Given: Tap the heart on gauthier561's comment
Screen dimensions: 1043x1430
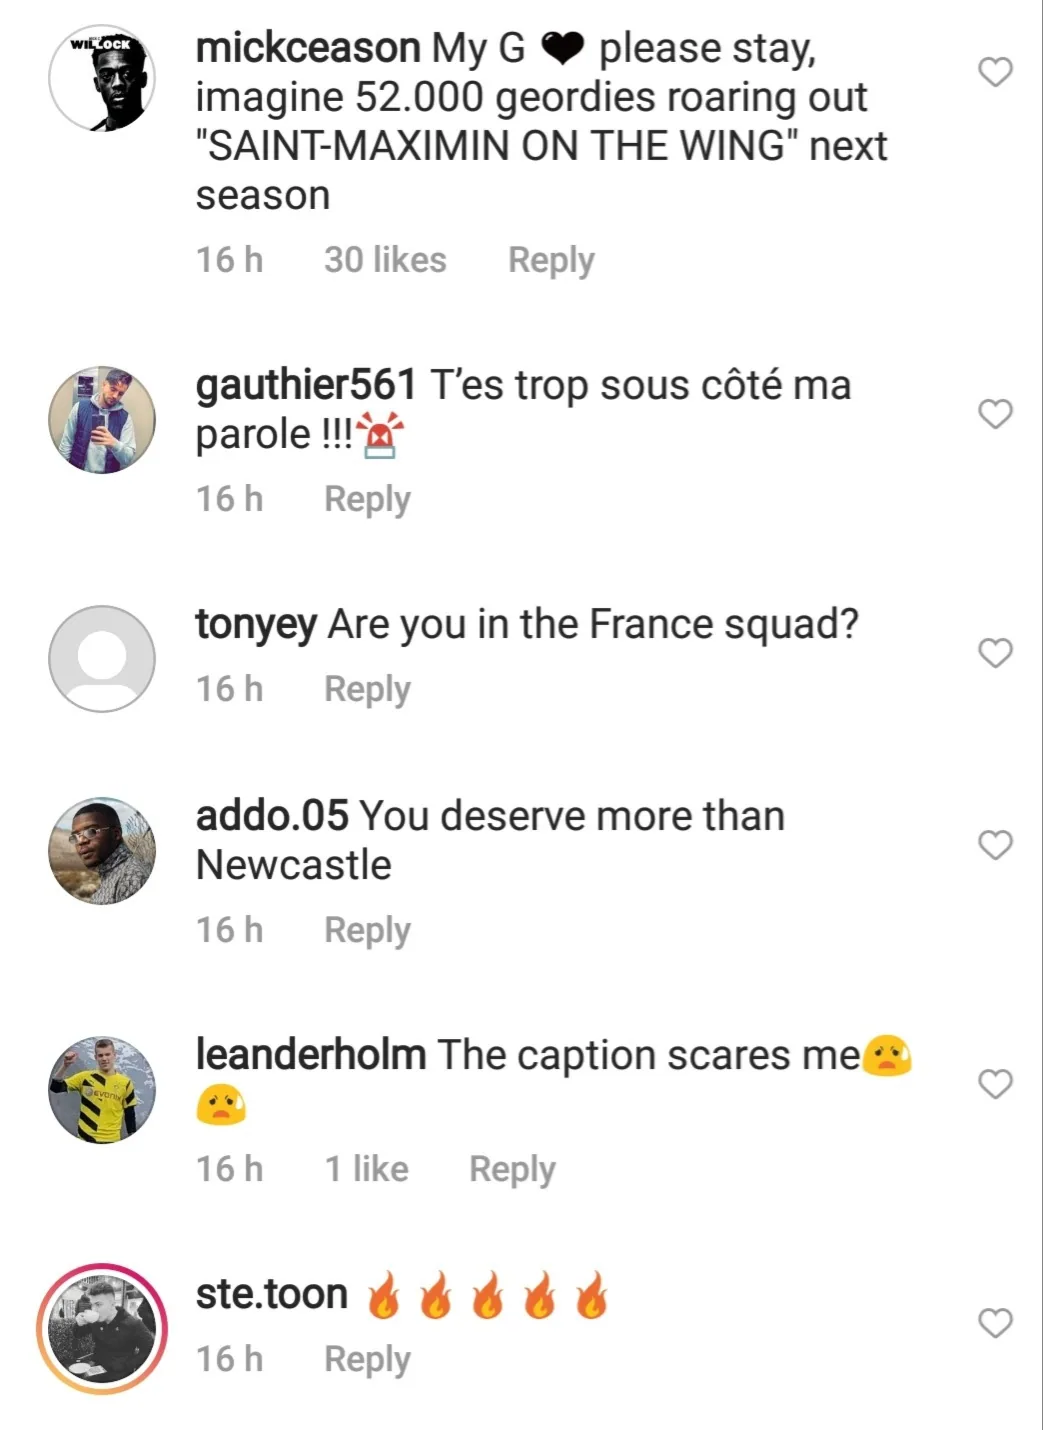Looking at the screenshot, I should pos(995,414).
